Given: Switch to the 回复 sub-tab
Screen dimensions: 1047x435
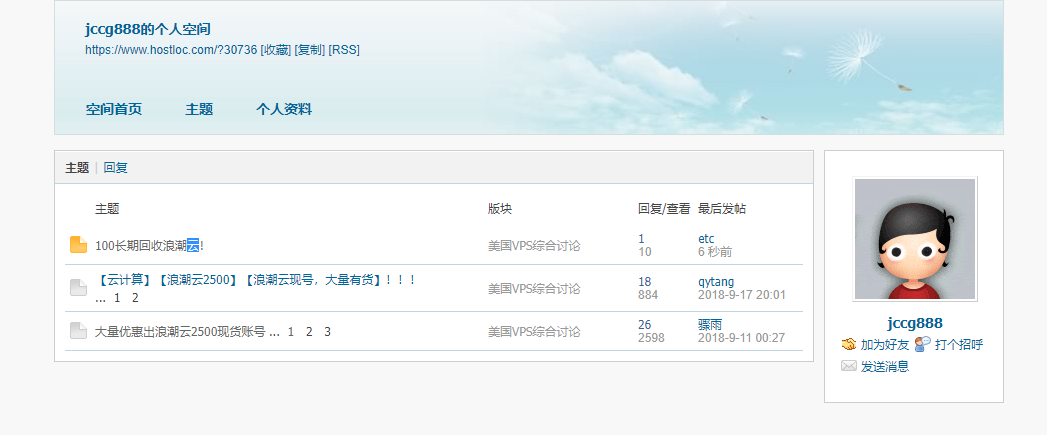Looking at the screenshot, I should (116, 168).
